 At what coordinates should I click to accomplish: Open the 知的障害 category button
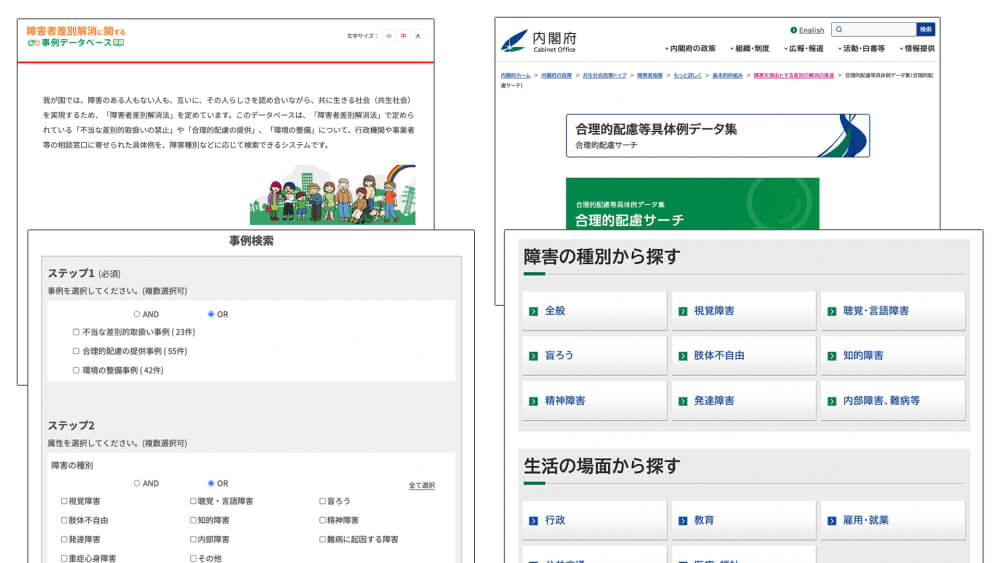(892, 356)
